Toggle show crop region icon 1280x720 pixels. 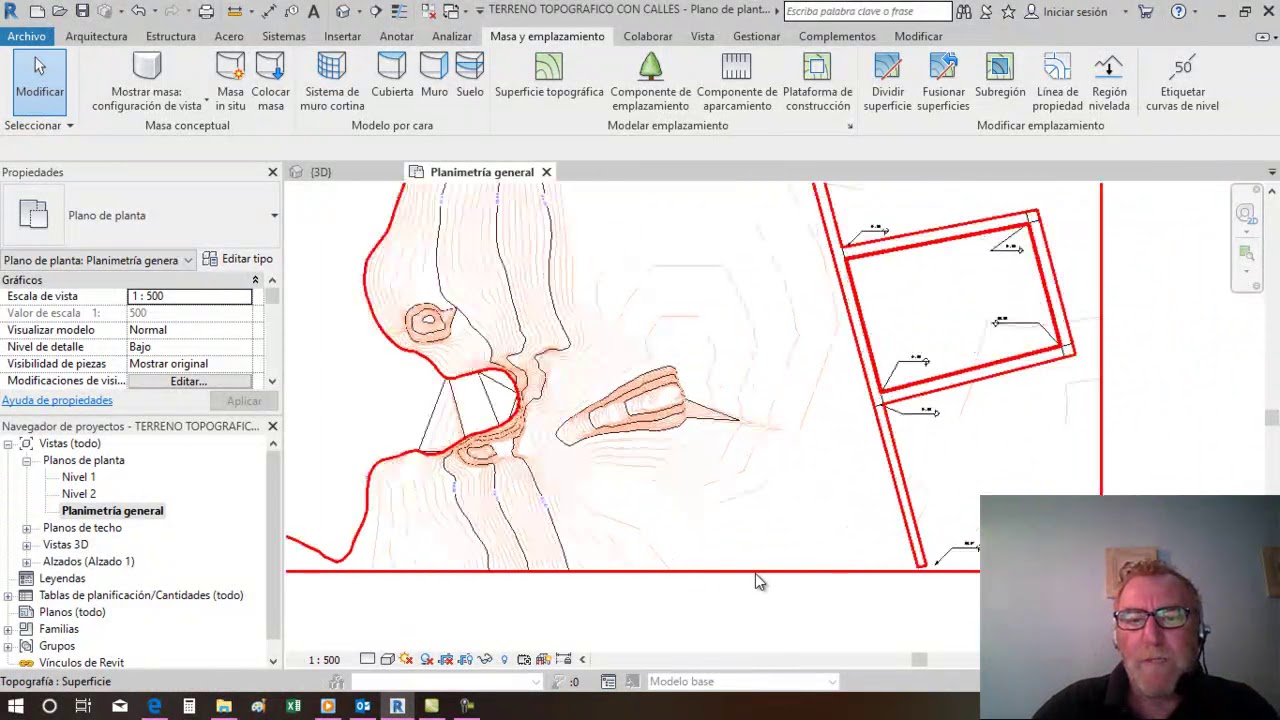(x=465, y=659)
